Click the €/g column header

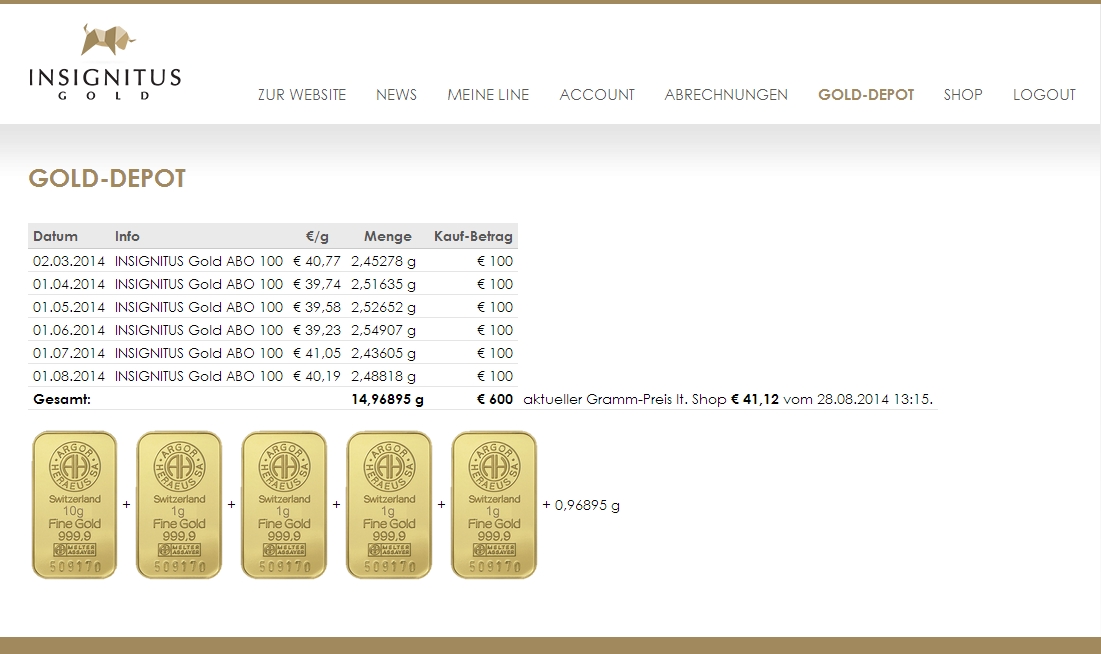[x=317, y=237]
